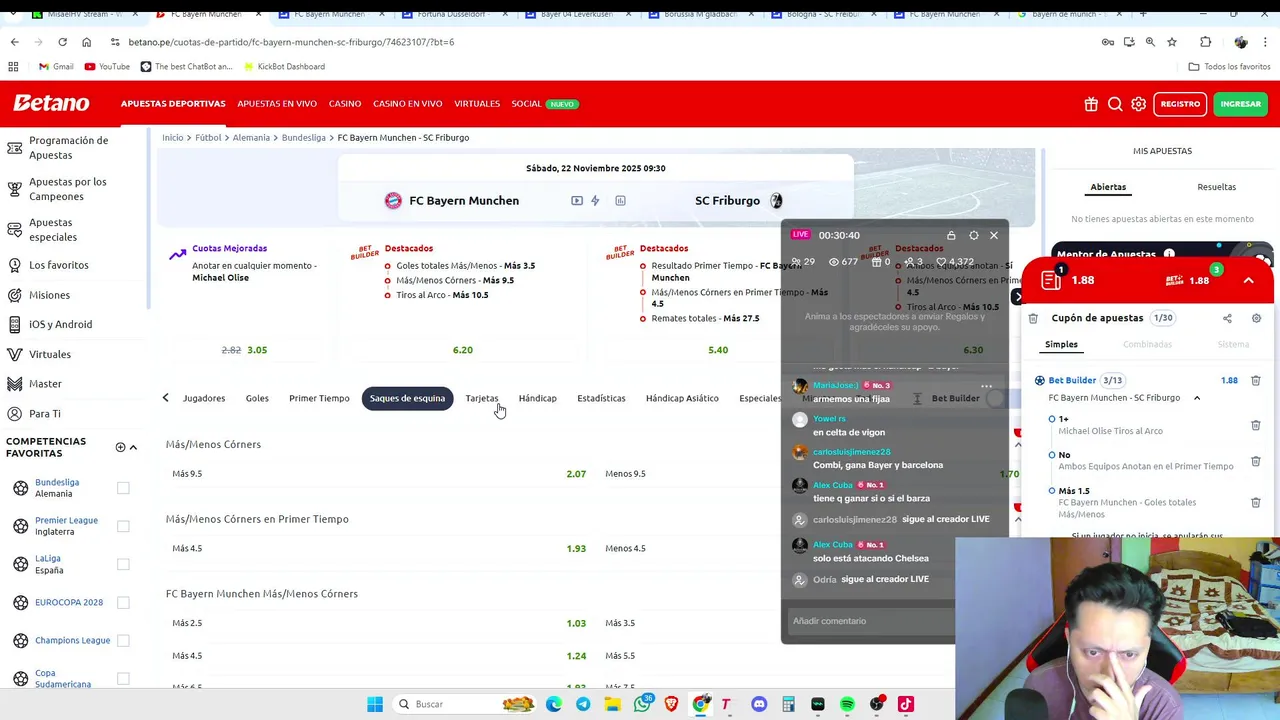Image resolution: width=1280 pixels, height=720 pixels.
Task: Switch to the Tarjetas tab
Action: click(481, 398)
